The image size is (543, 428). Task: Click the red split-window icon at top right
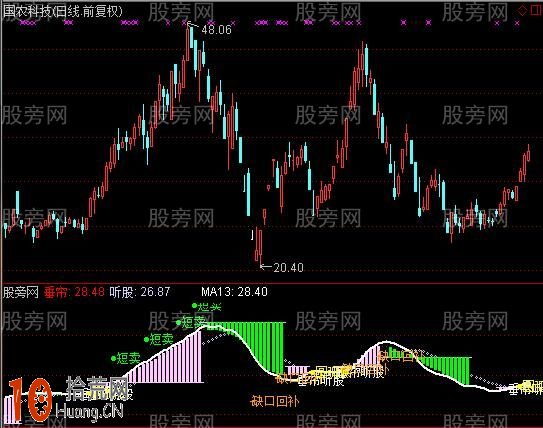536,11
